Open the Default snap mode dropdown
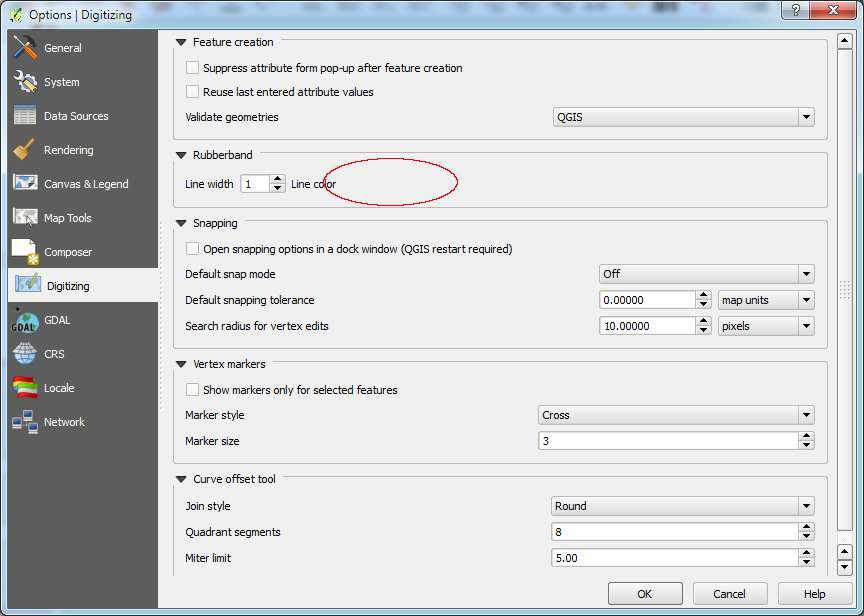 pos(706,274)
